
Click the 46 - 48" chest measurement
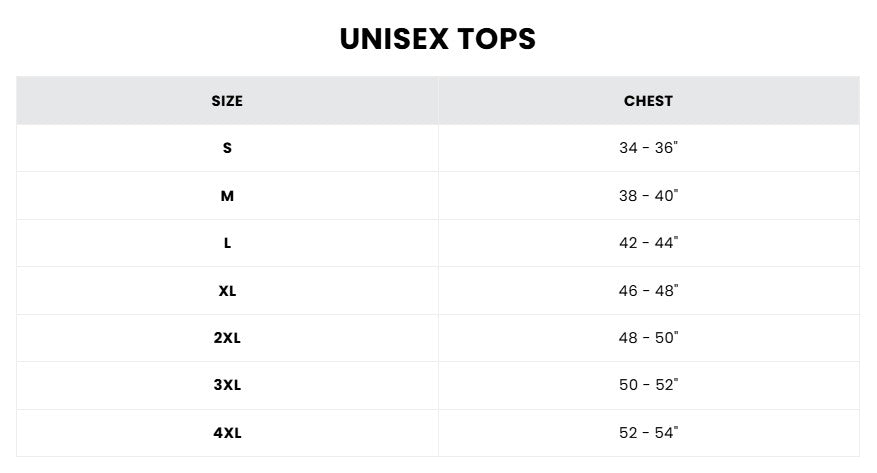tap(648, 291)
